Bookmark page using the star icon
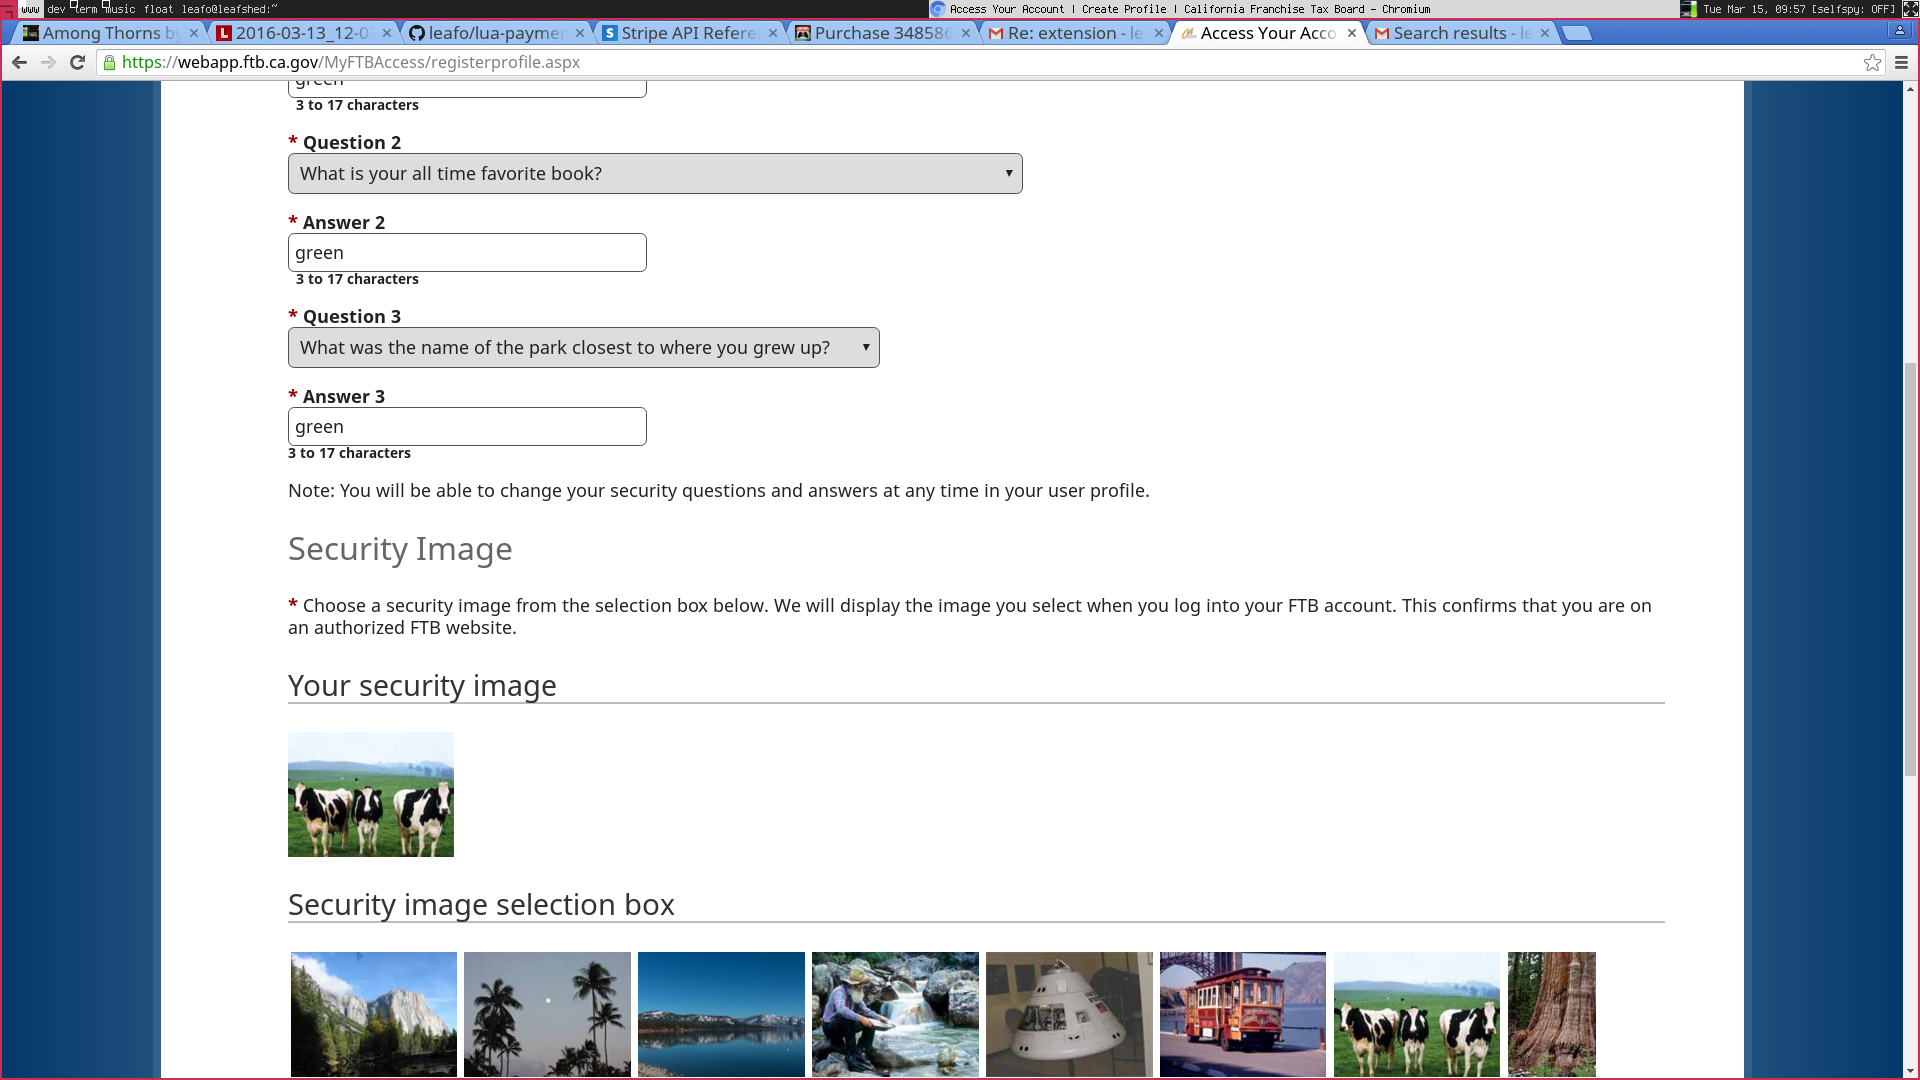The height and width of the screenshot is (1080, 1920). (1872, 62)
